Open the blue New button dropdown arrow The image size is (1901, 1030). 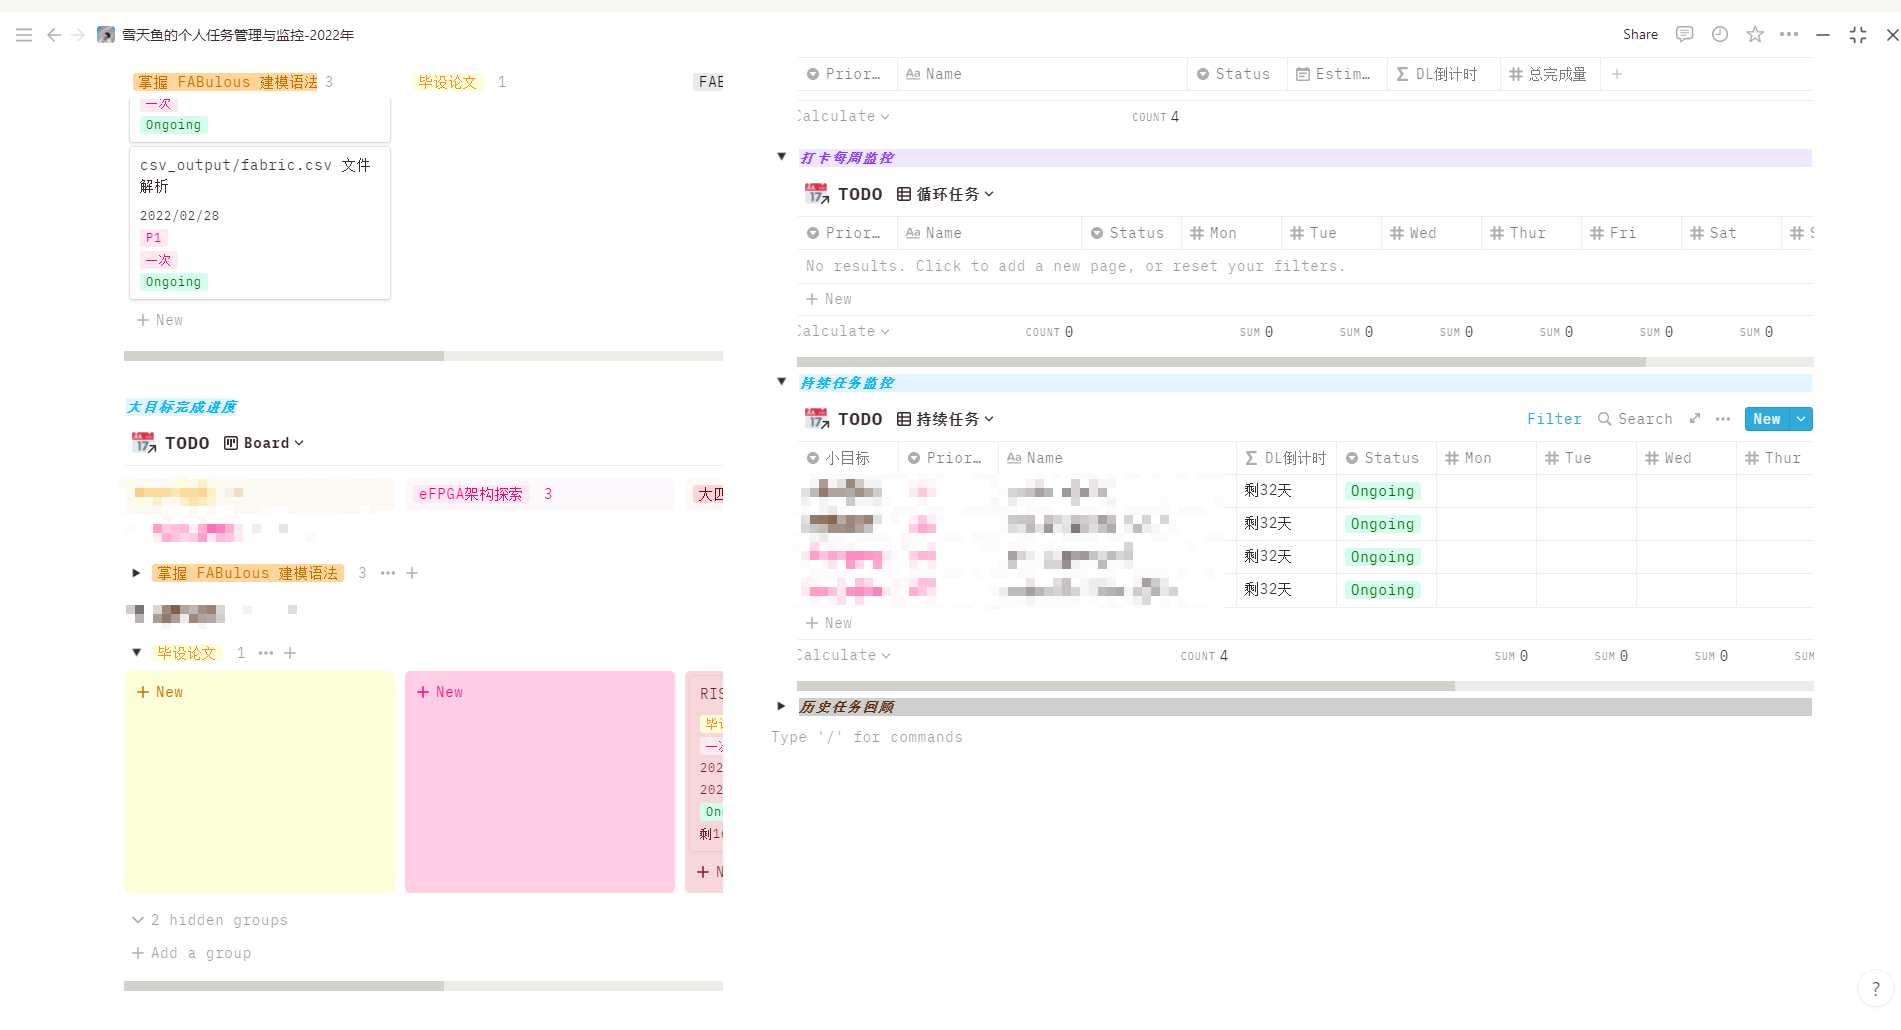point(1801,419)
